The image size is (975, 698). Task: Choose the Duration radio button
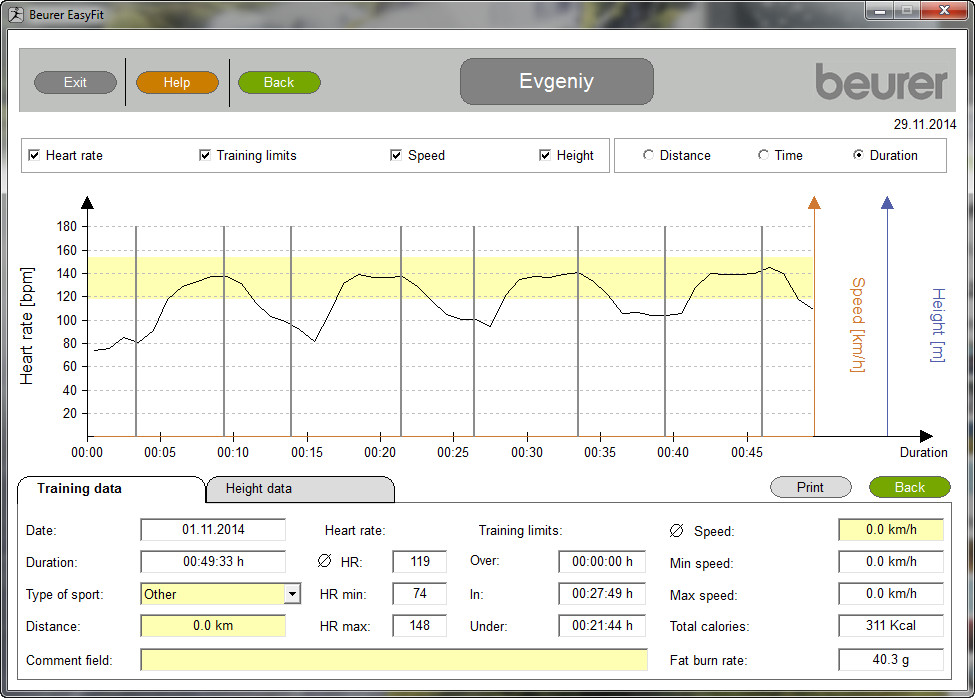point(859,156)
